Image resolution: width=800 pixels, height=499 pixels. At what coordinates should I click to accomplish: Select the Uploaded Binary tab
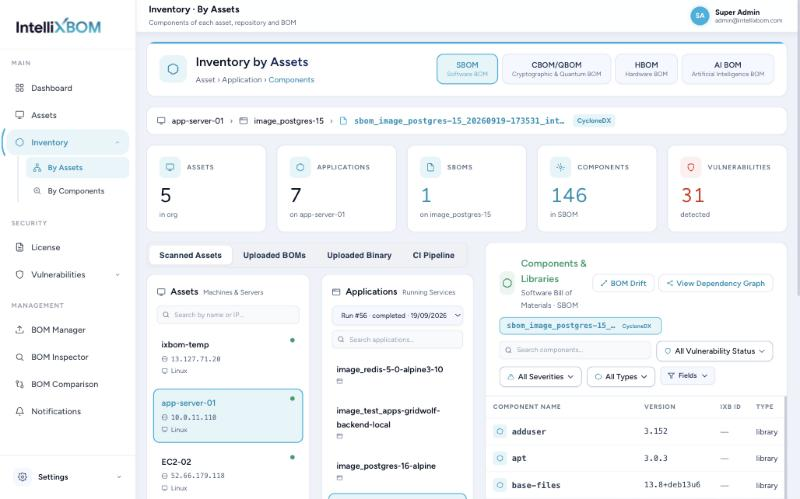click(359, 255)
